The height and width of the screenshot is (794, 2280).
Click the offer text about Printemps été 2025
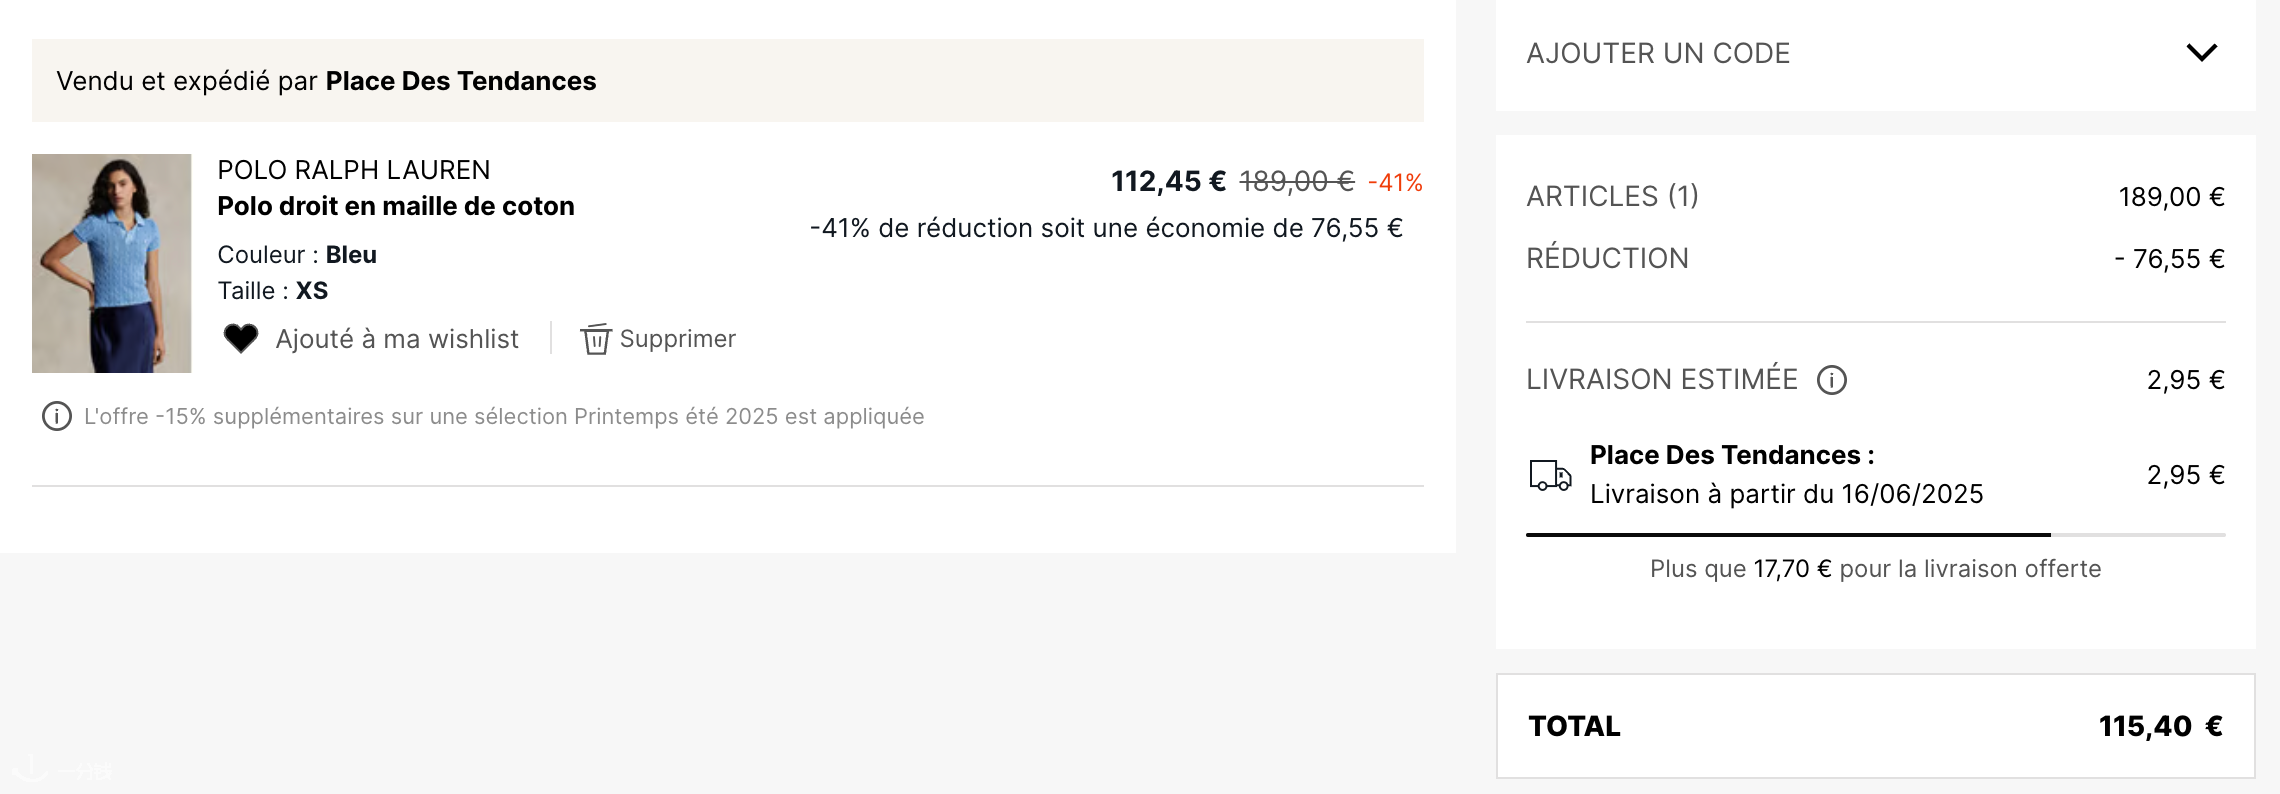(504, 416)
